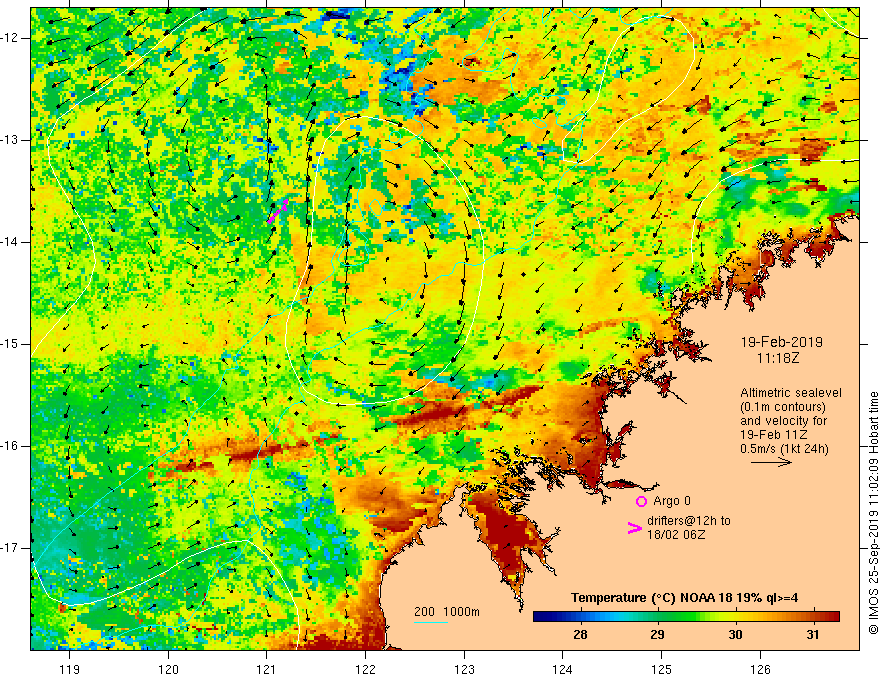This screenshot has width=880, height=680.
Task: Click the 'drifters@12h to' label
Action: 689,521
